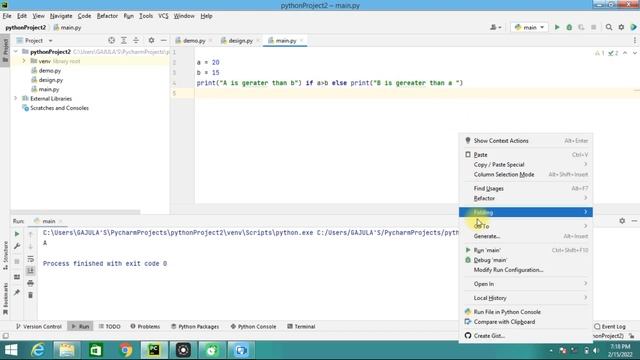
Task: Open the Refactor menu in menu bar
Action: click(x=107, y=16)
